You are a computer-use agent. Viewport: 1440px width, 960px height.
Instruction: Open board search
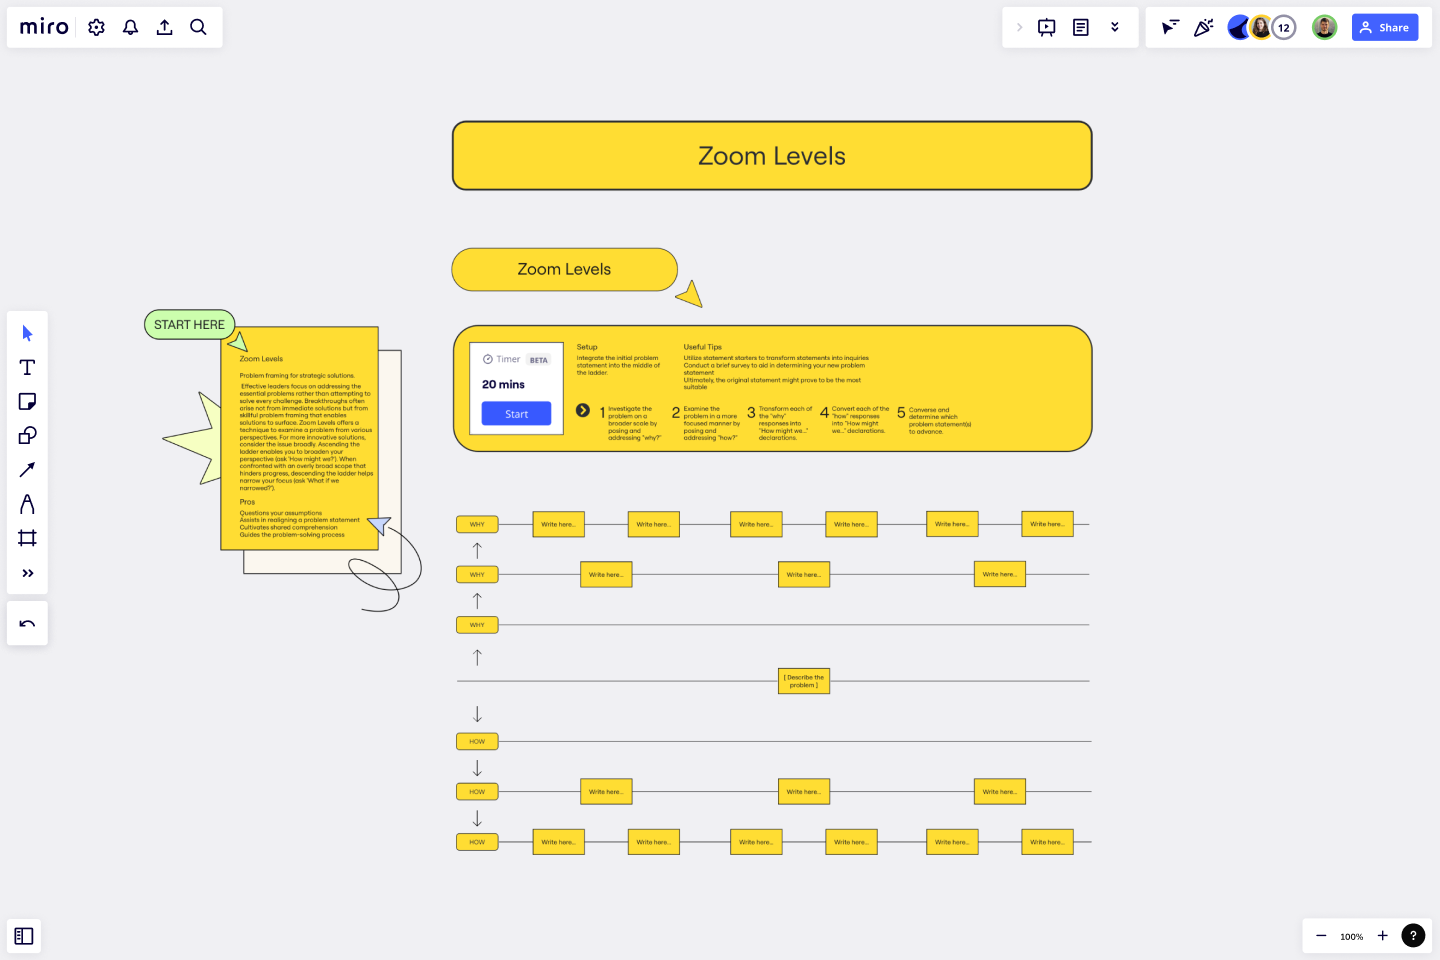tap(198, 27)
